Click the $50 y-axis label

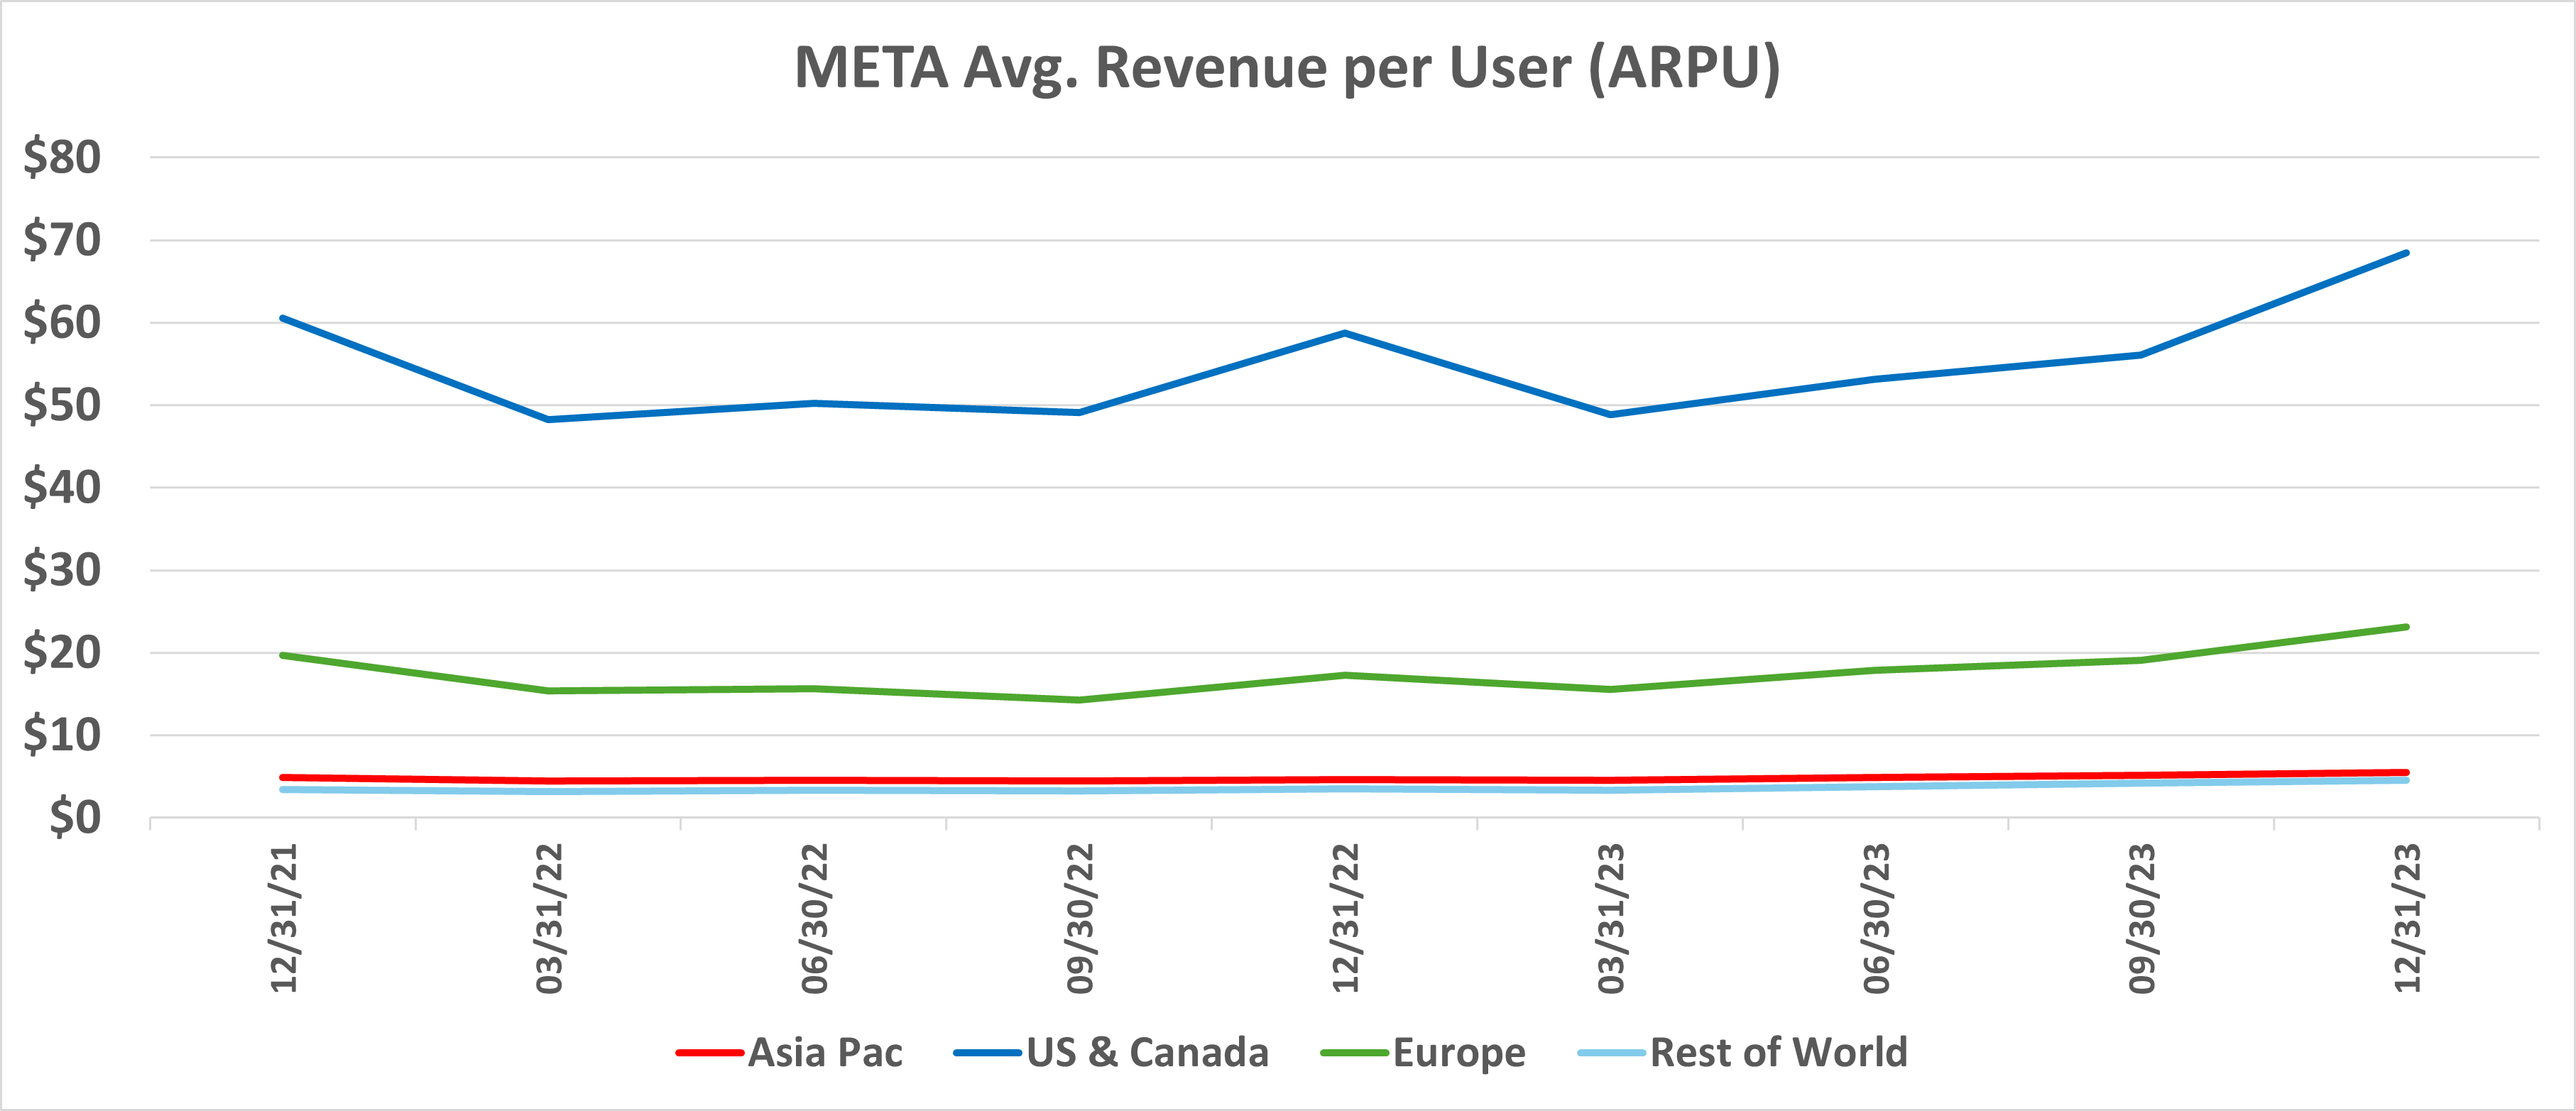coord(62,405)
